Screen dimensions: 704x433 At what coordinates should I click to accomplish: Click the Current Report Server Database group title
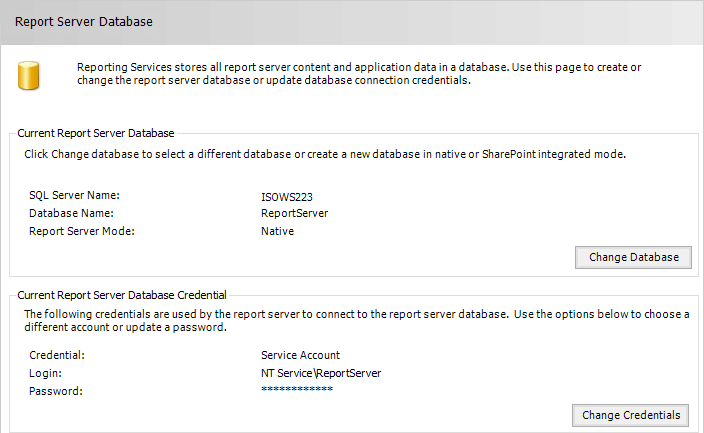tap(96, 133)
